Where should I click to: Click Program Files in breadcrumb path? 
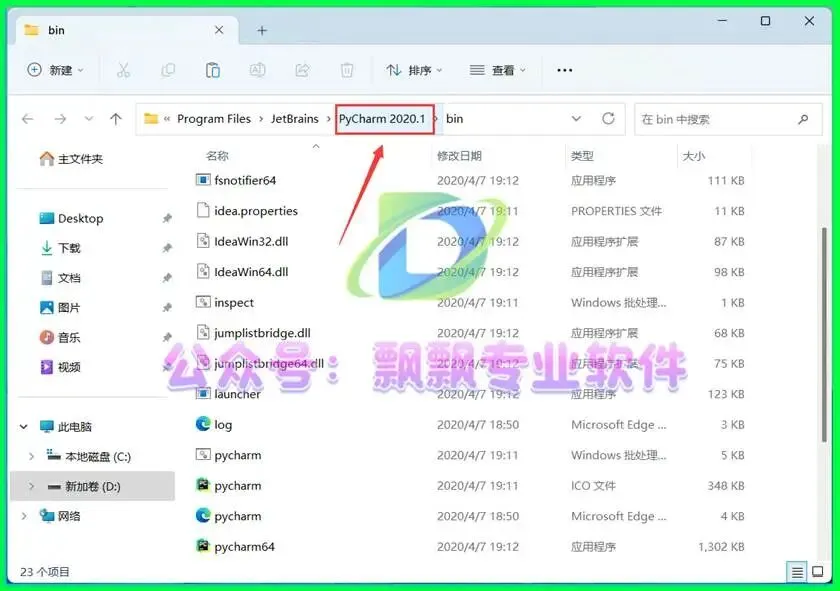214,118
